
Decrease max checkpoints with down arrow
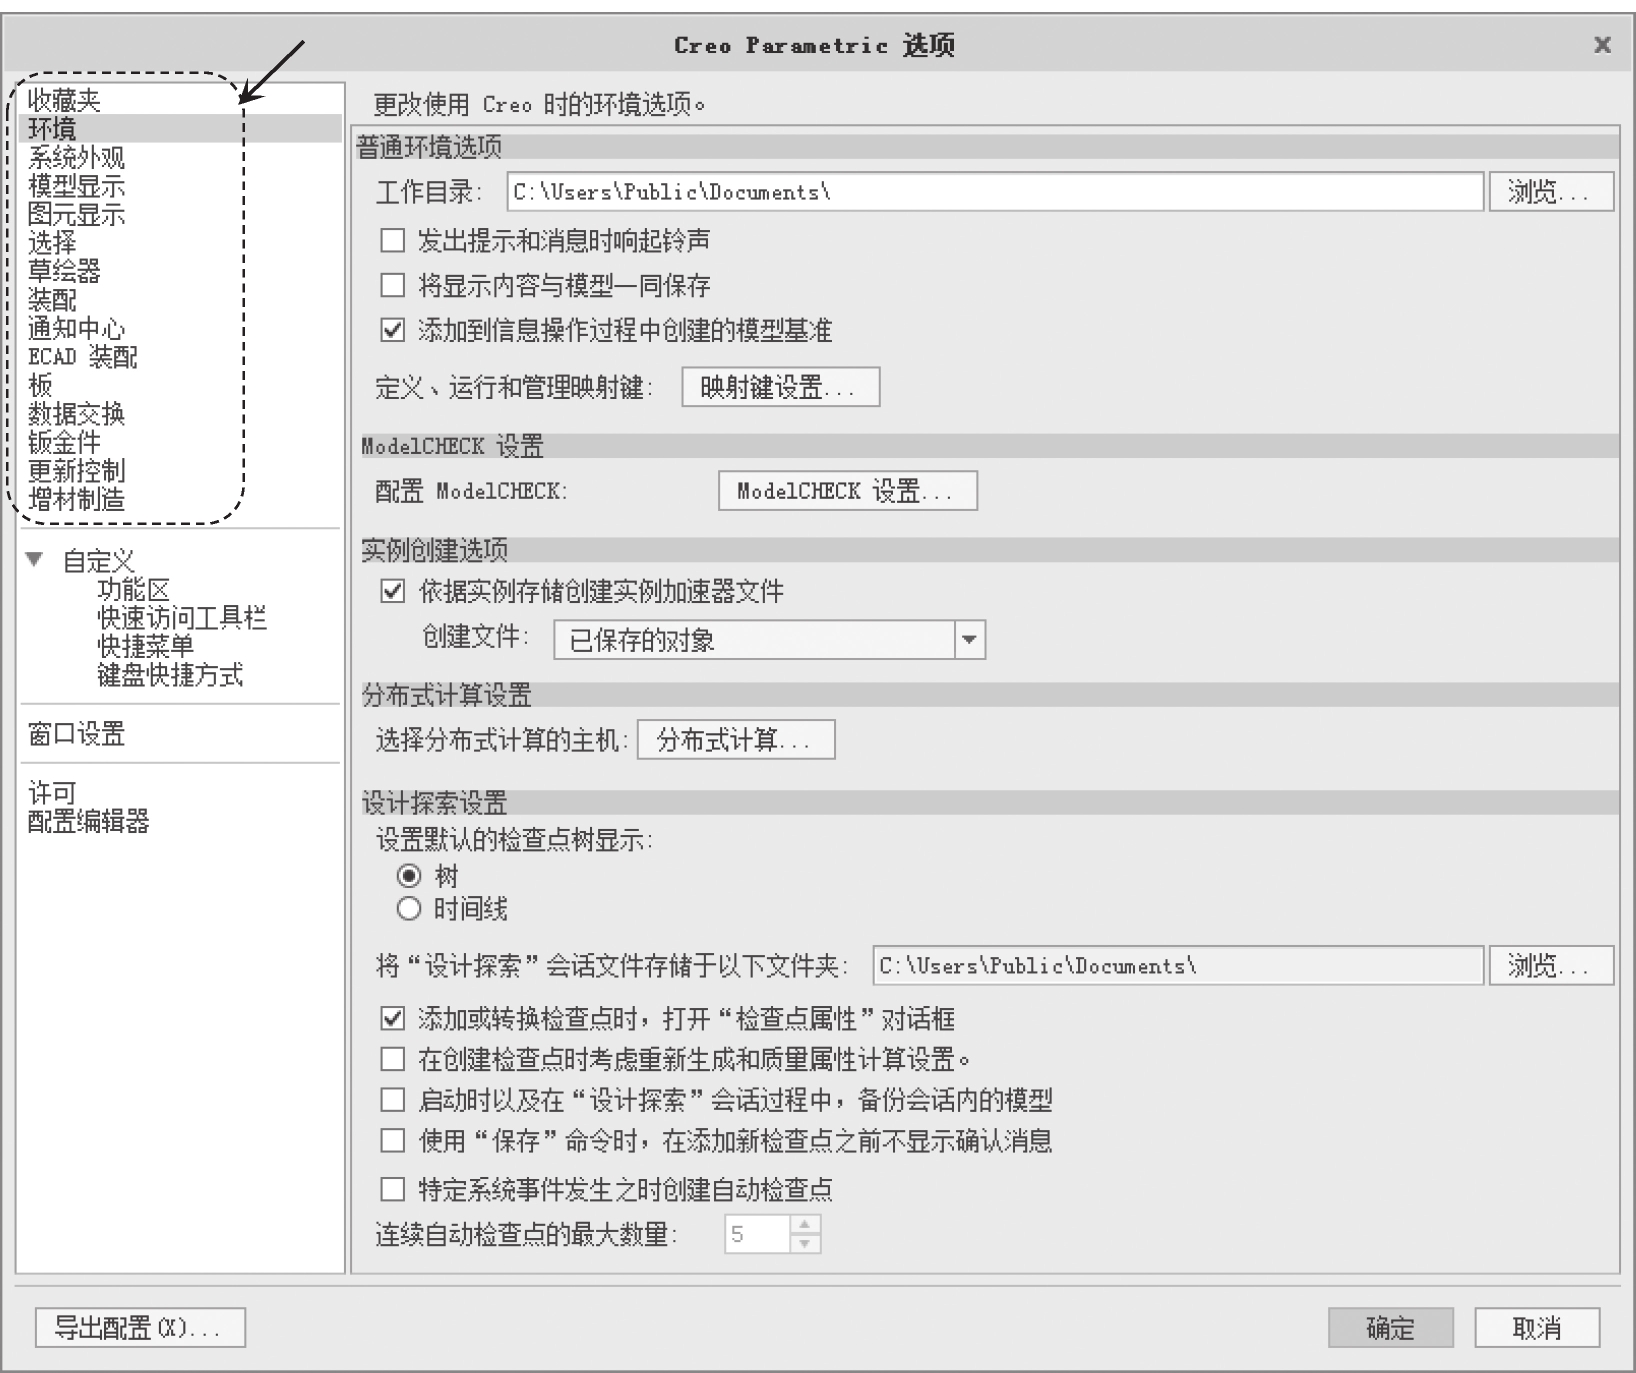(805, 1244)
